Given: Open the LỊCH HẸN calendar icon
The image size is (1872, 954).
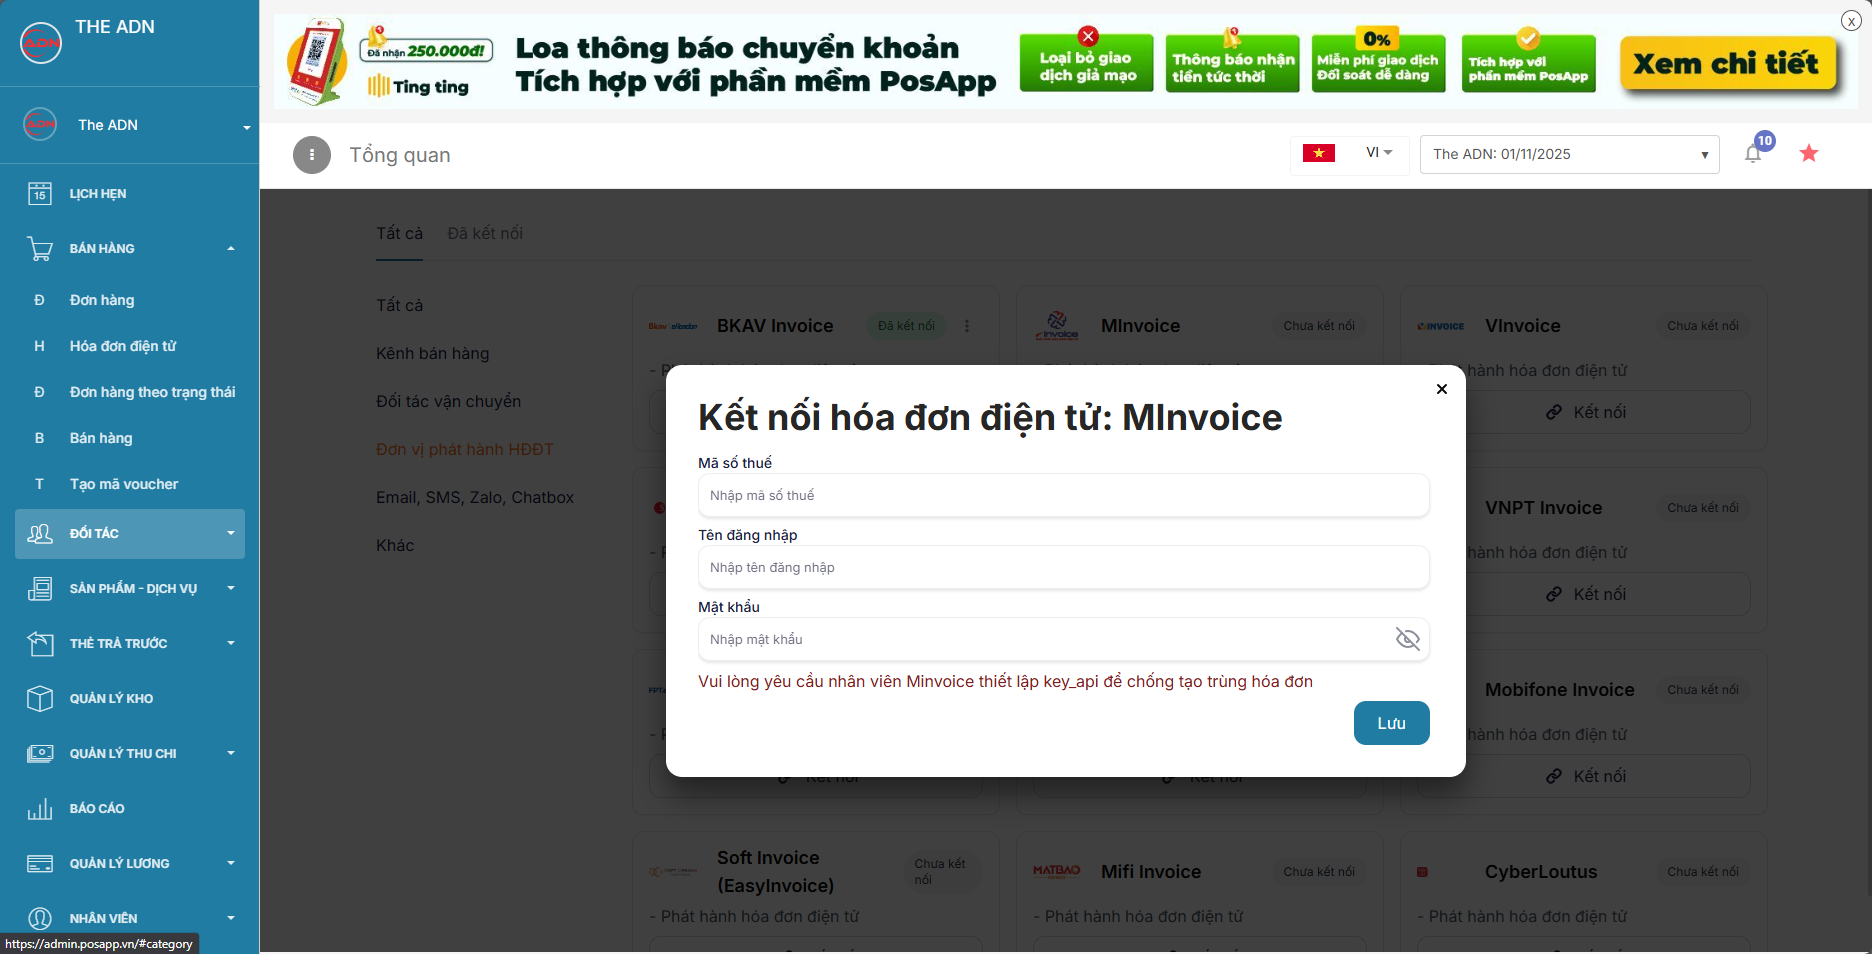Looking at the screenshot, I should [40, 194].
